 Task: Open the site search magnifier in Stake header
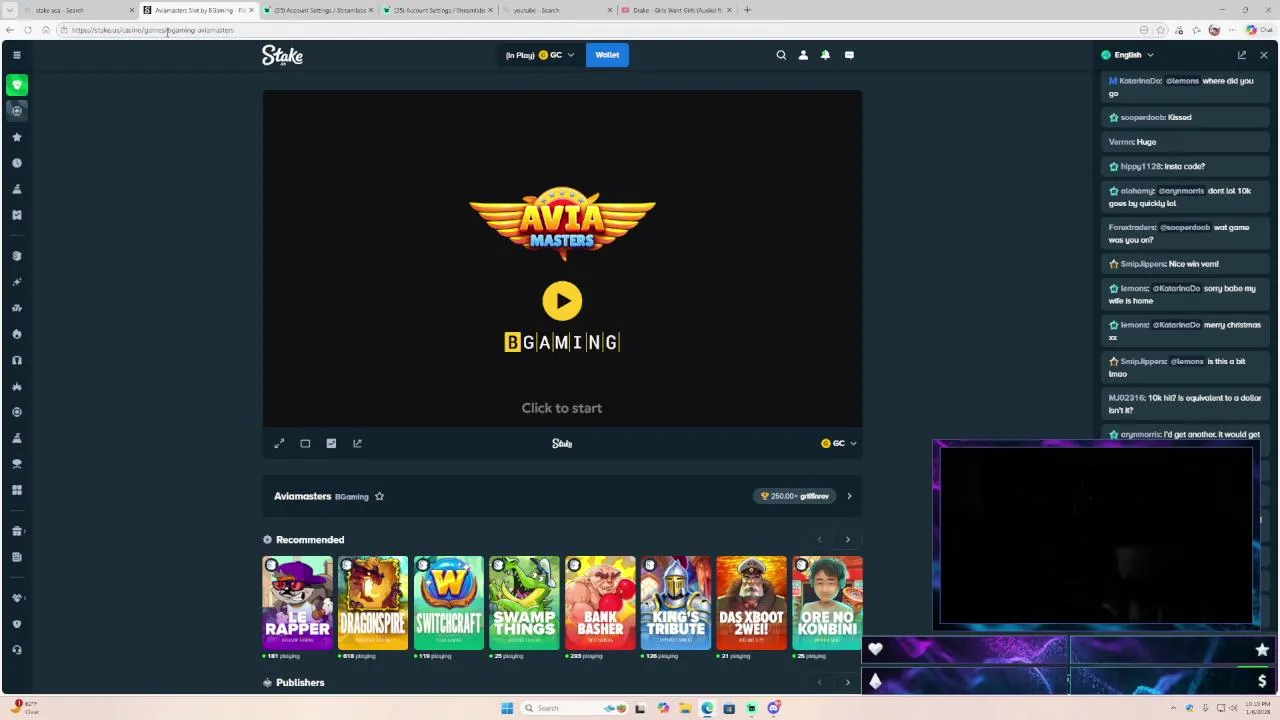pyautogui.click(x=781, y=55)
